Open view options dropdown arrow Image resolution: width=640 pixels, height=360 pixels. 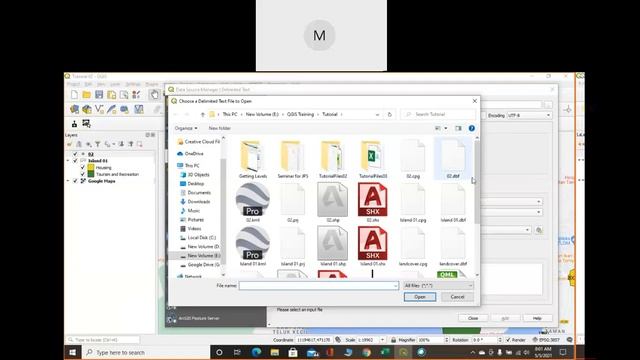[446, 128]
